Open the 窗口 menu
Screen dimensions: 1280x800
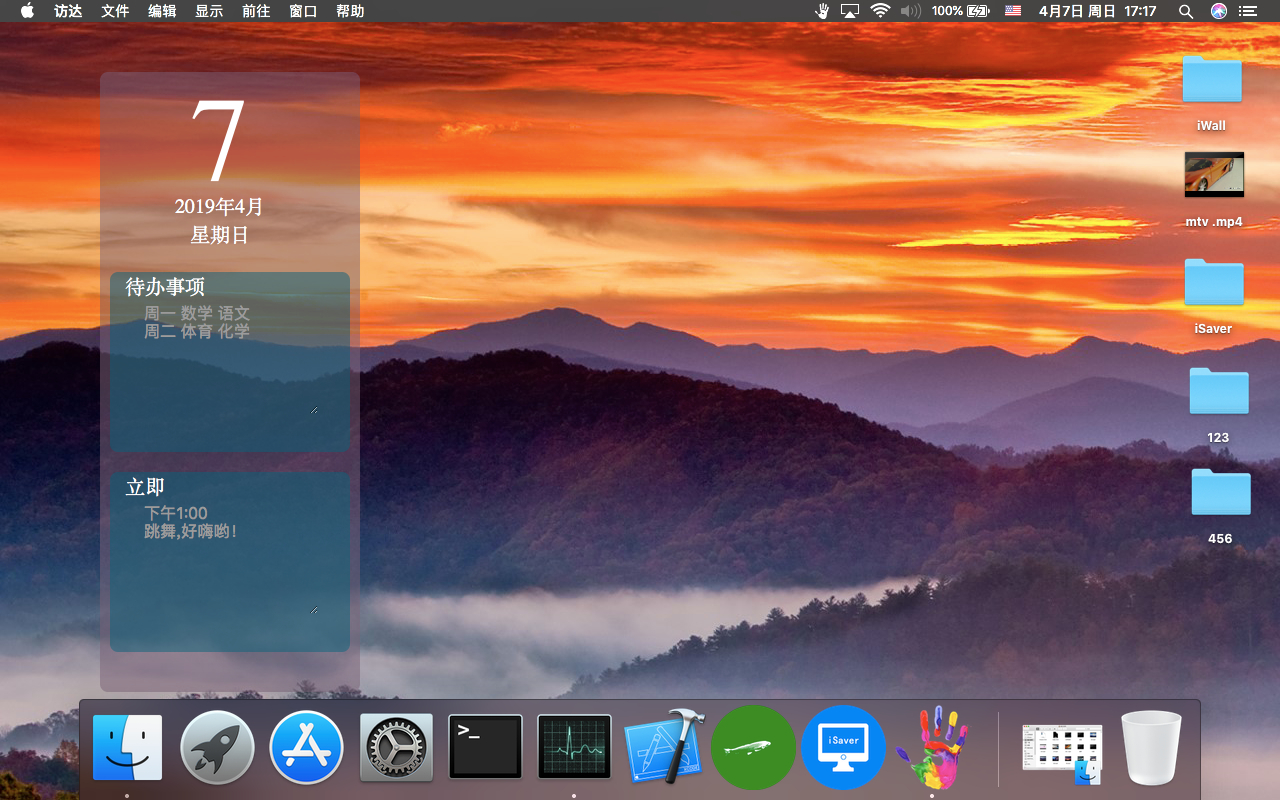pyautogui.click(x=303, y=11)
